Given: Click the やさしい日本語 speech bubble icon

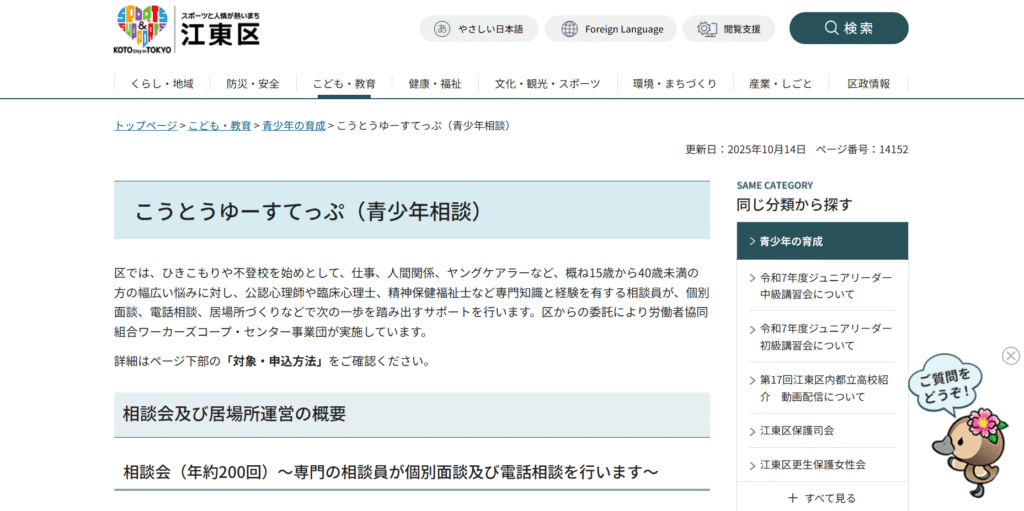Looking at the screenshot, I should point(441,29).
